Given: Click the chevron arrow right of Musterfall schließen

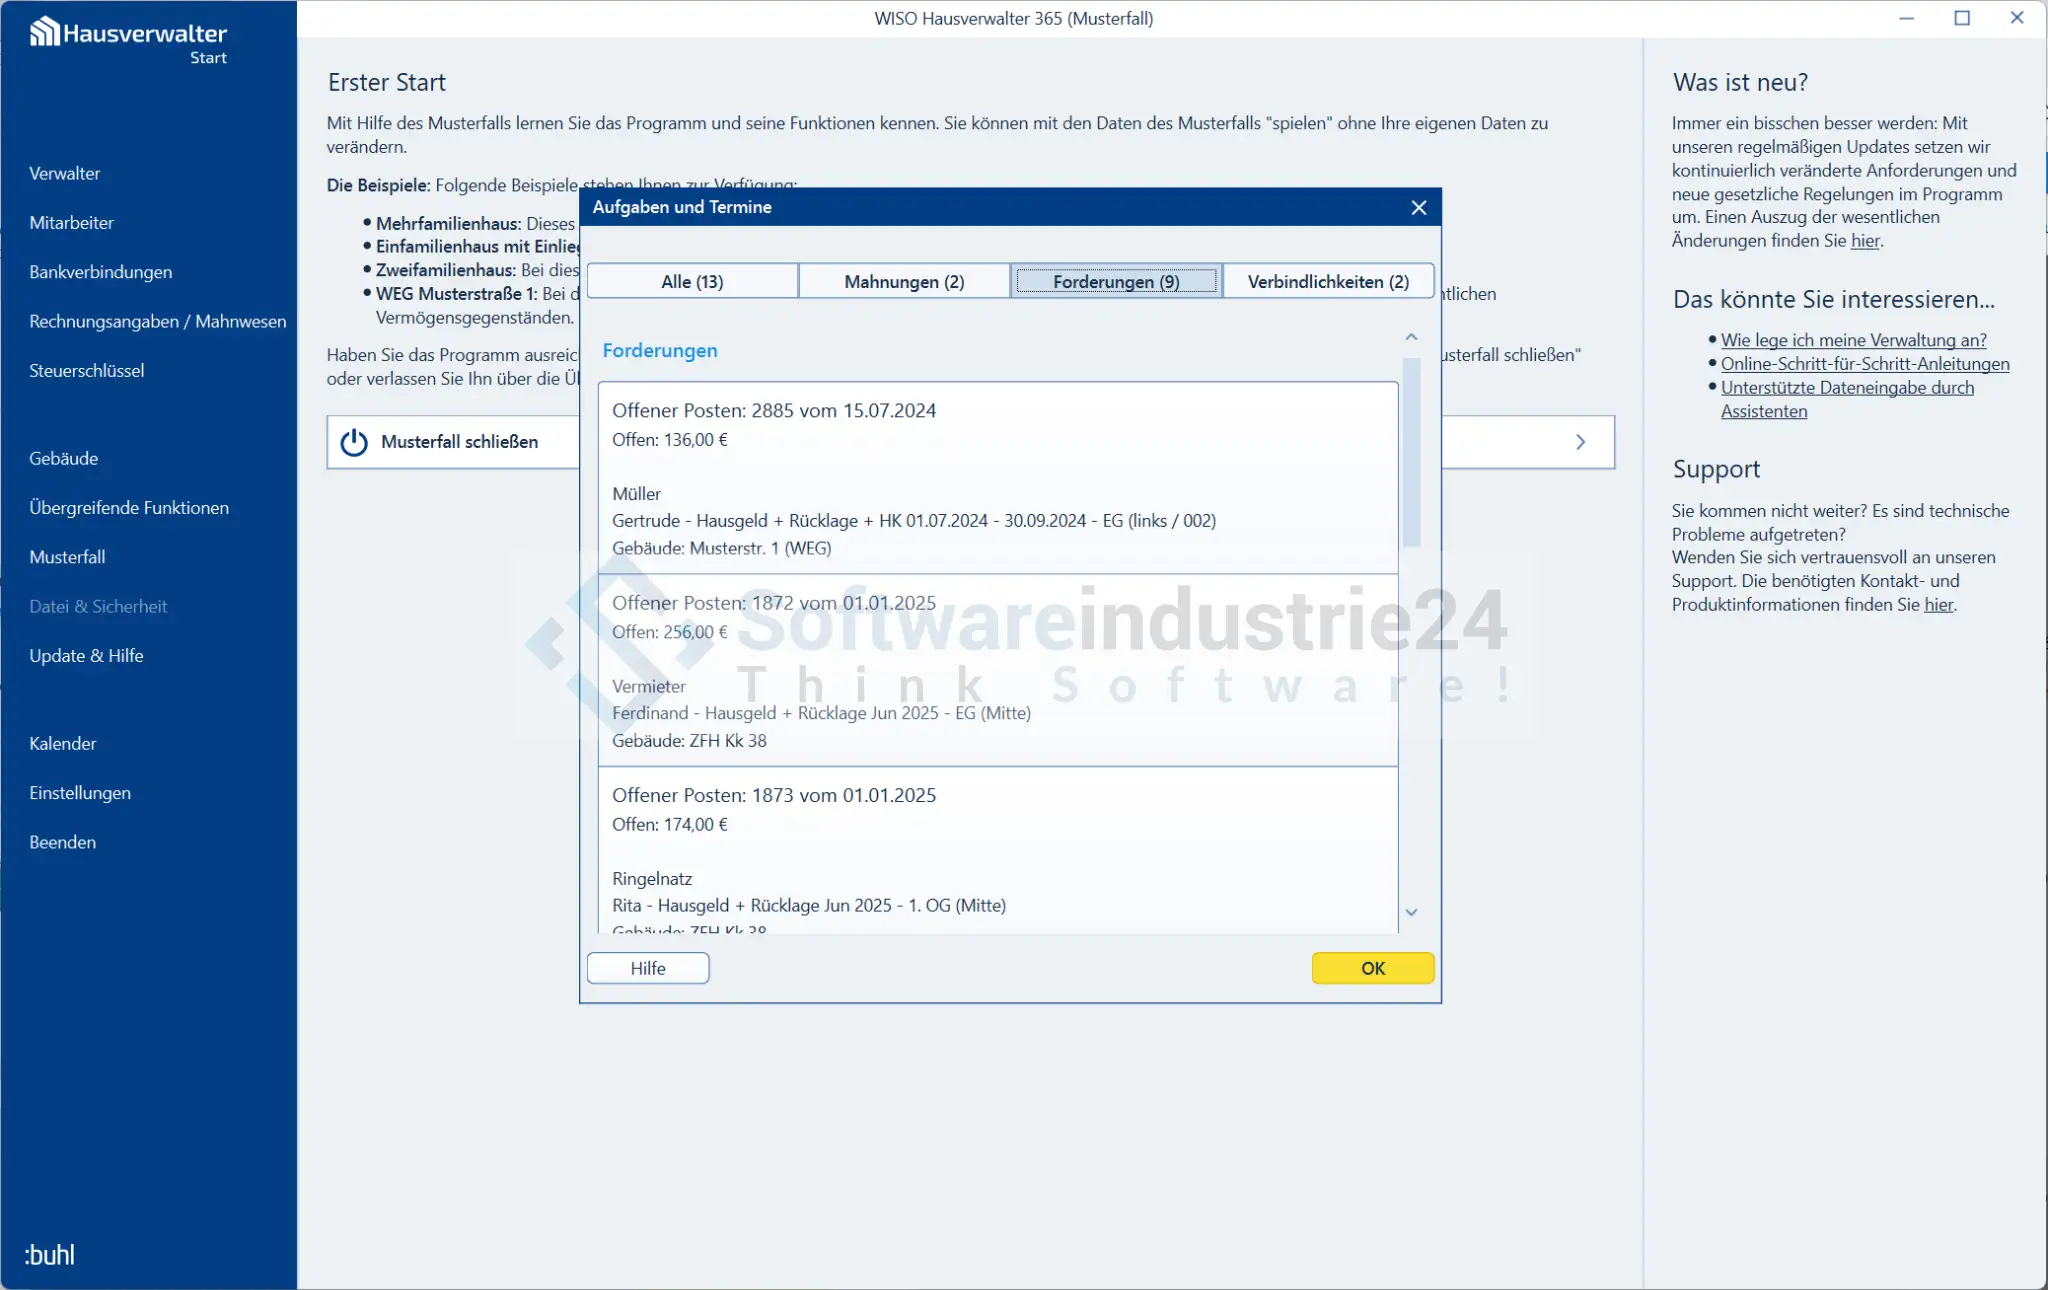Looking at the screenshot, I should click(x=1580, y=442).
